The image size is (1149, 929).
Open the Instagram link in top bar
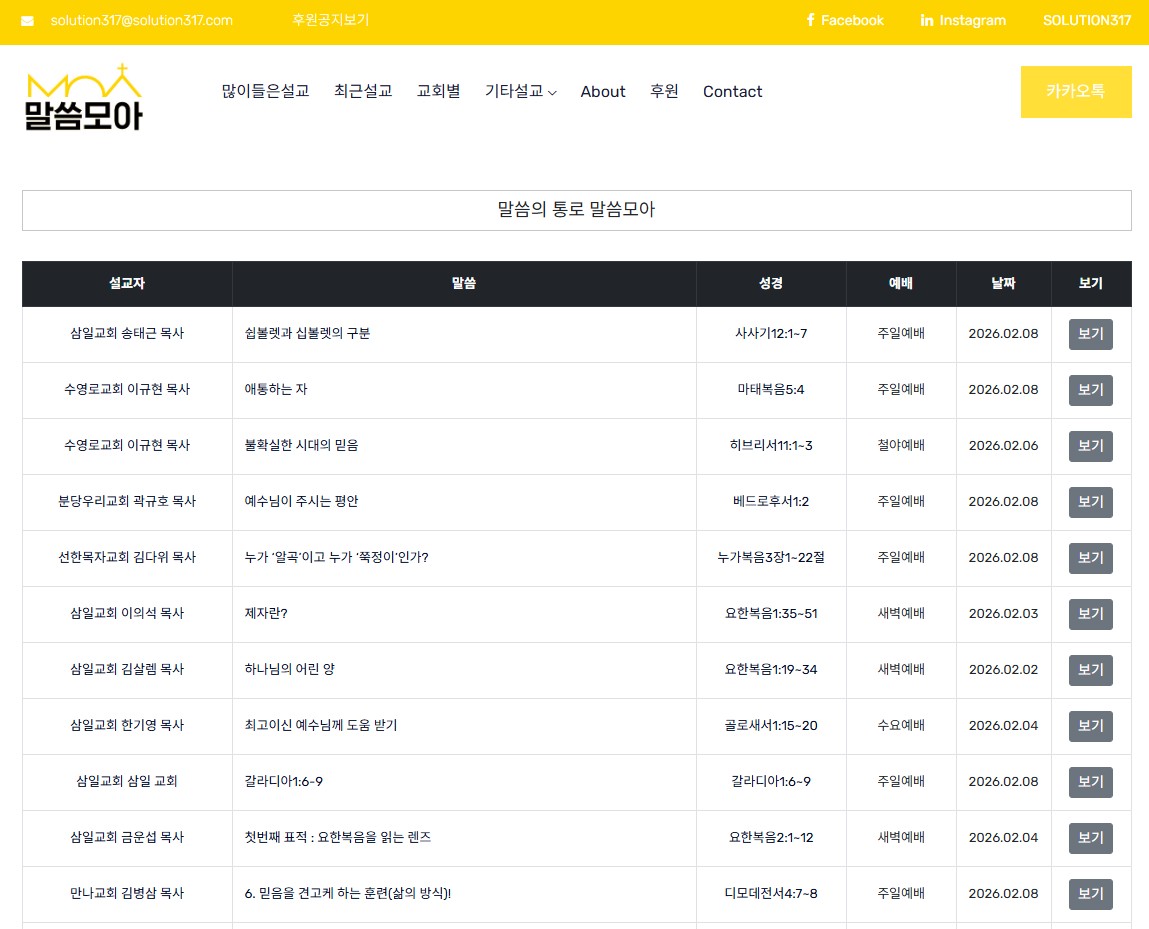point(963,21)
